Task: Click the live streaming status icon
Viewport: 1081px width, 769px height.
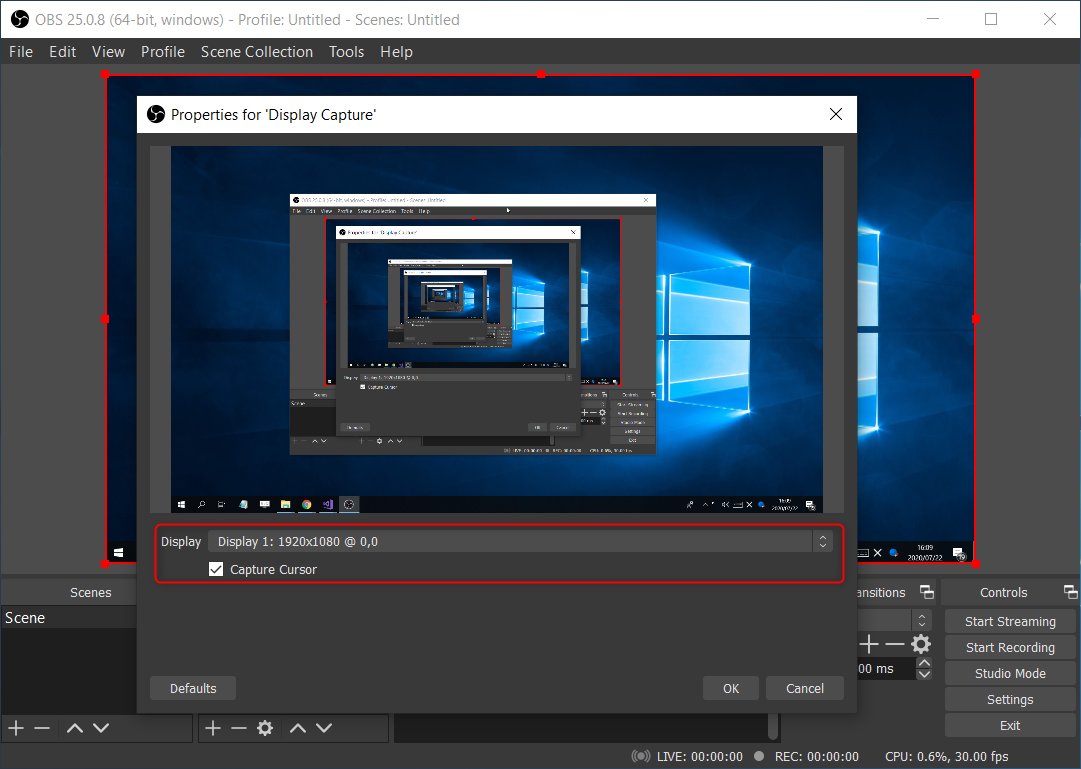Action: (x=640, y=756)
